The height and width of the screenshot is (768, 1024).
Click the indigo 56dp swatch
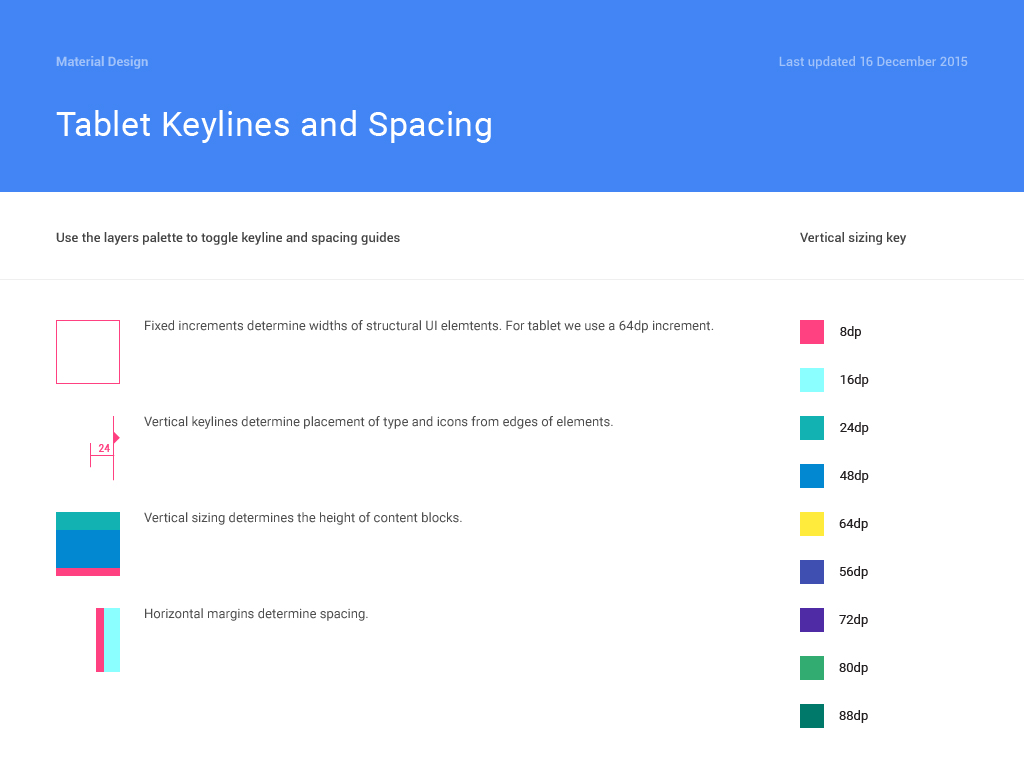pyautogui.click(x=812, y=572)
